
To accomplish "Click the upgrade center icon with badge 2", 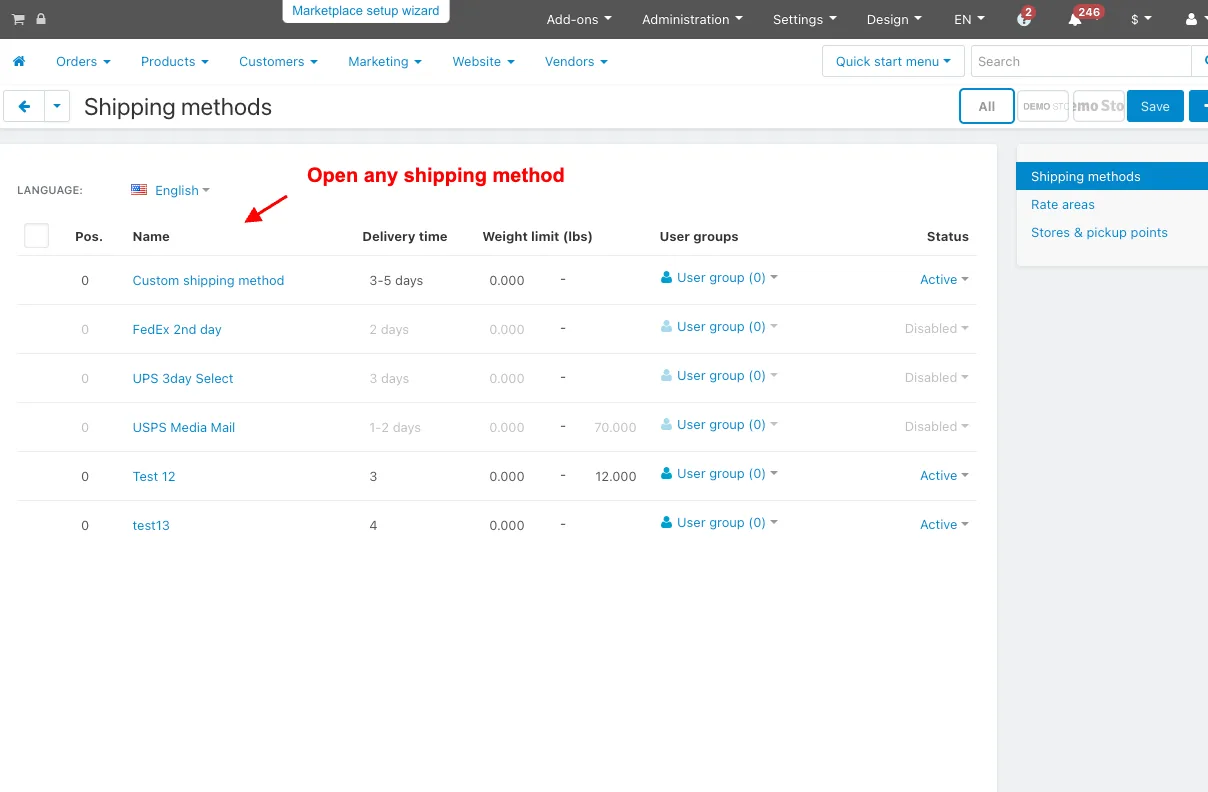I will pyautogui.click(x=1023, y=19).
